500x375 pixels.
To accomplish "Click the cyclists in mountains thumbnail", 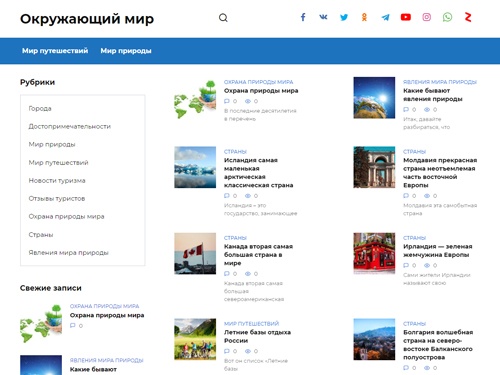I will tap(195, 339).
